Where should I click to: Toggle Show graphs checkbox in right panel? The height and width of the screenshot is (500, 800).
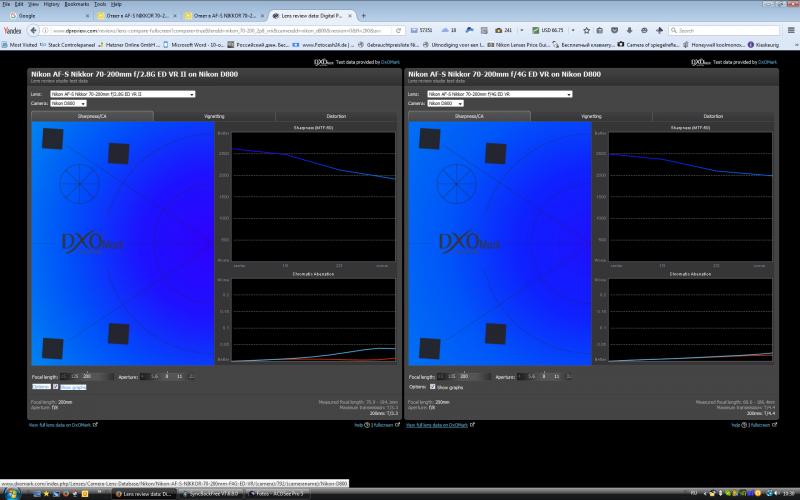pyautogui.click(x=433, y=387)
